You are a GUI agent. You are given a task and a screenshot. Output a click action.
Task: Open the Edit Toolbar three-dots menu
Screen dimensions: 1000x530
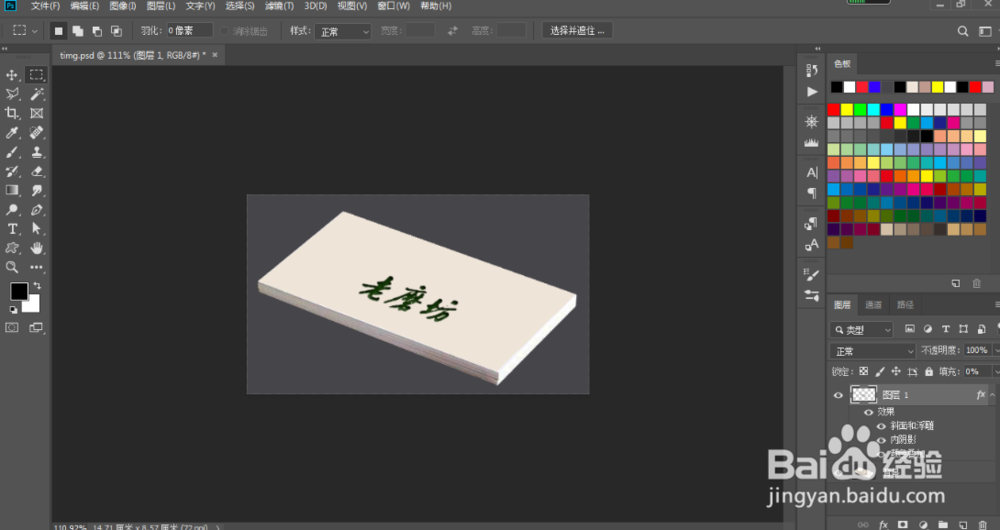tap(36, 267)
